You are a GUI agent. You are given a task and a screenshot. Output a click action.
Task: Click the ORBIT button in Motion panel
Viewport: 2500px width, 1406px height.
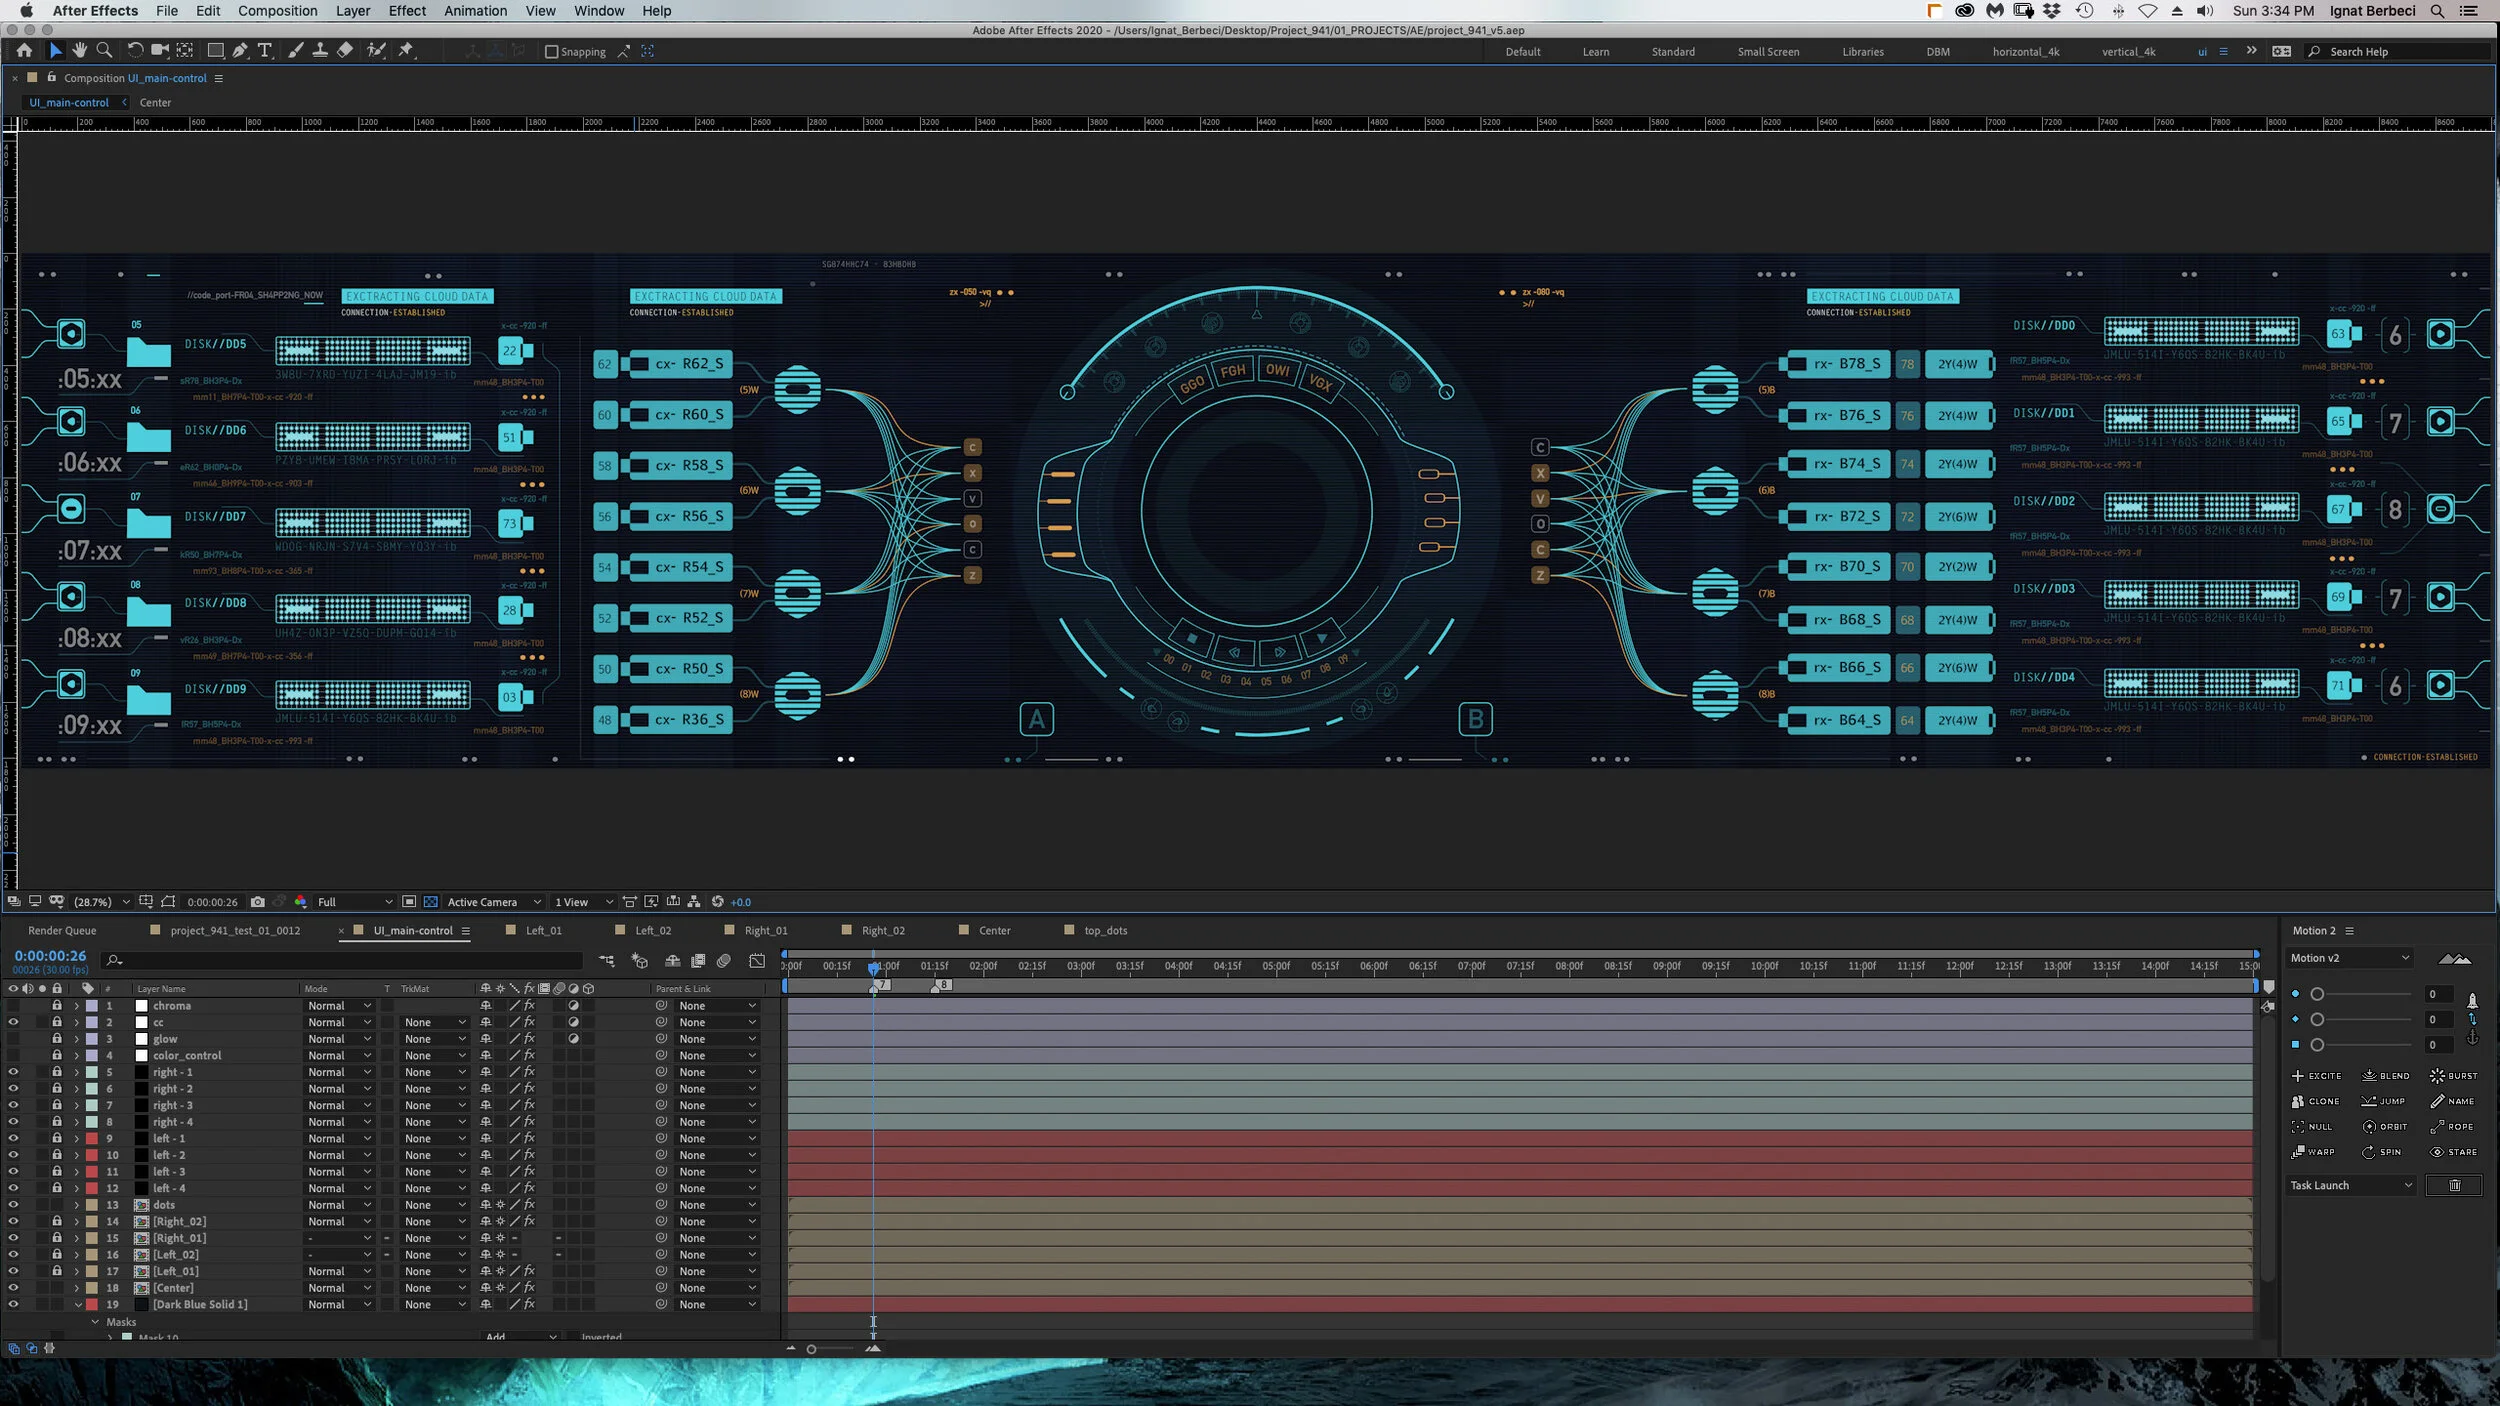2385,1127
